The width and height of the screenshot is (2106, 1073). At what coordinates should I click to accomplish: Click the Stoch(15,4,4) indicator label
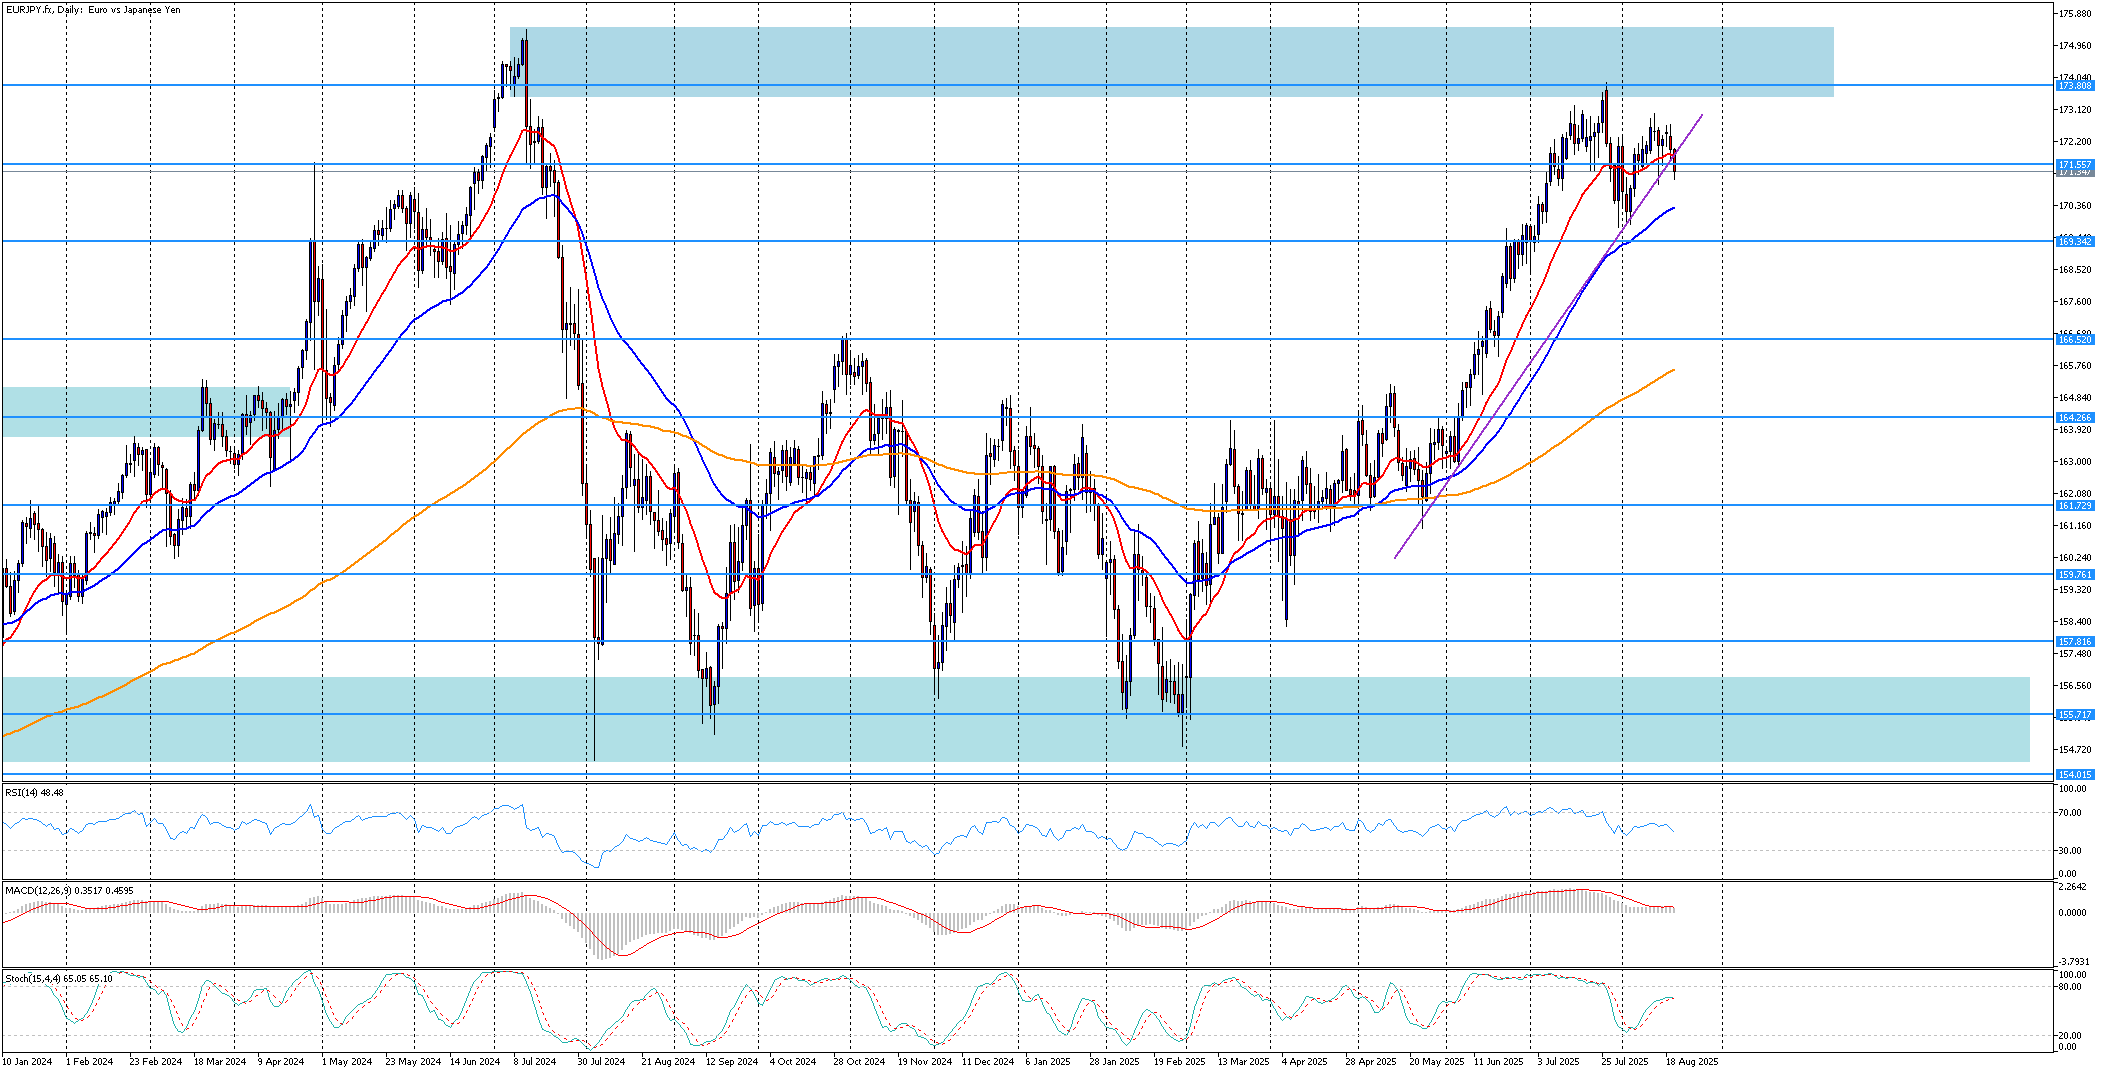point(59,978)
